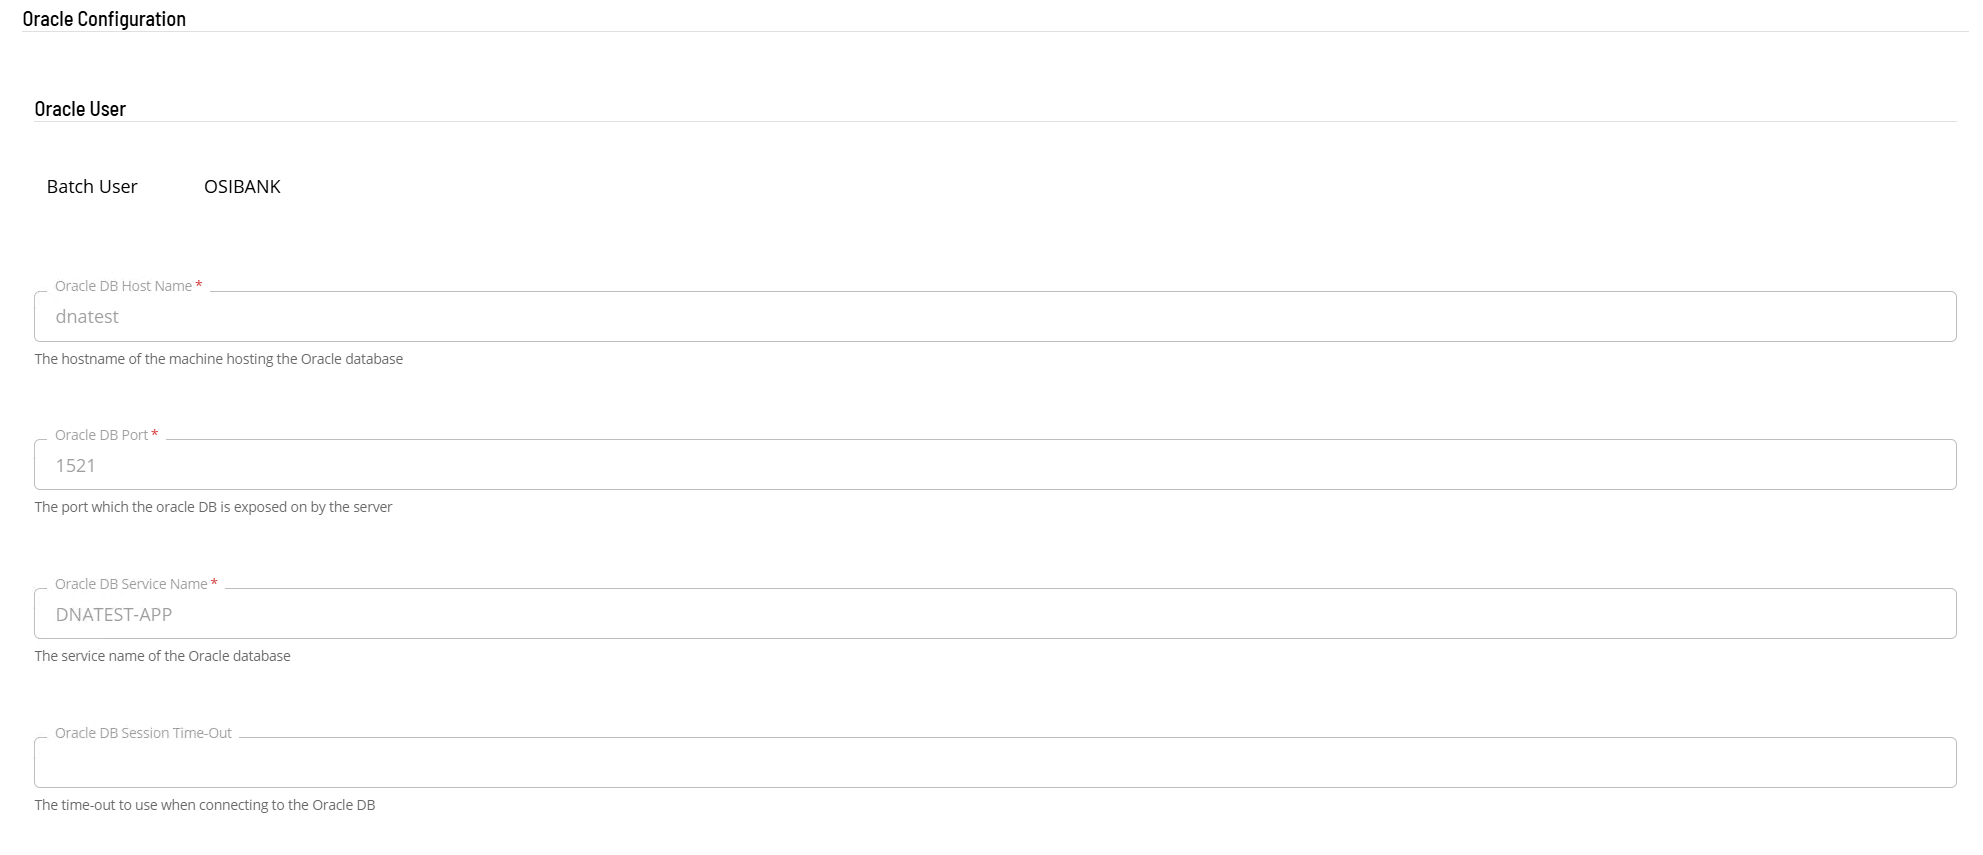Image resolution: width=1983 pixels, height=855 pixels.
Task: Click the port description helper text
Action: click(213, 507)
